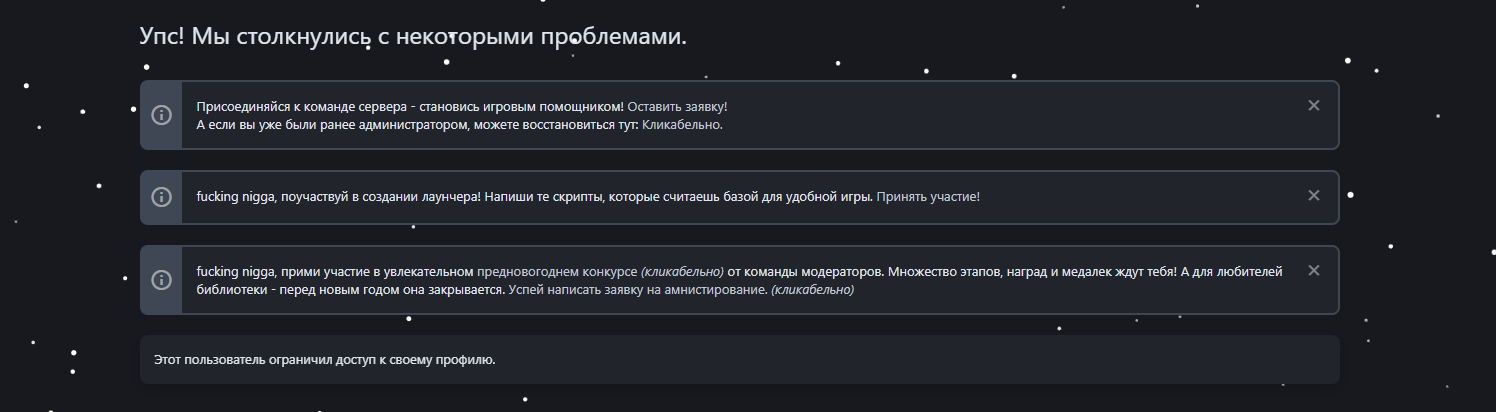Click info icon in server team recruitment notice
Image resolution: width=1496 pixels, height=412 pixels.
point(161,115)
